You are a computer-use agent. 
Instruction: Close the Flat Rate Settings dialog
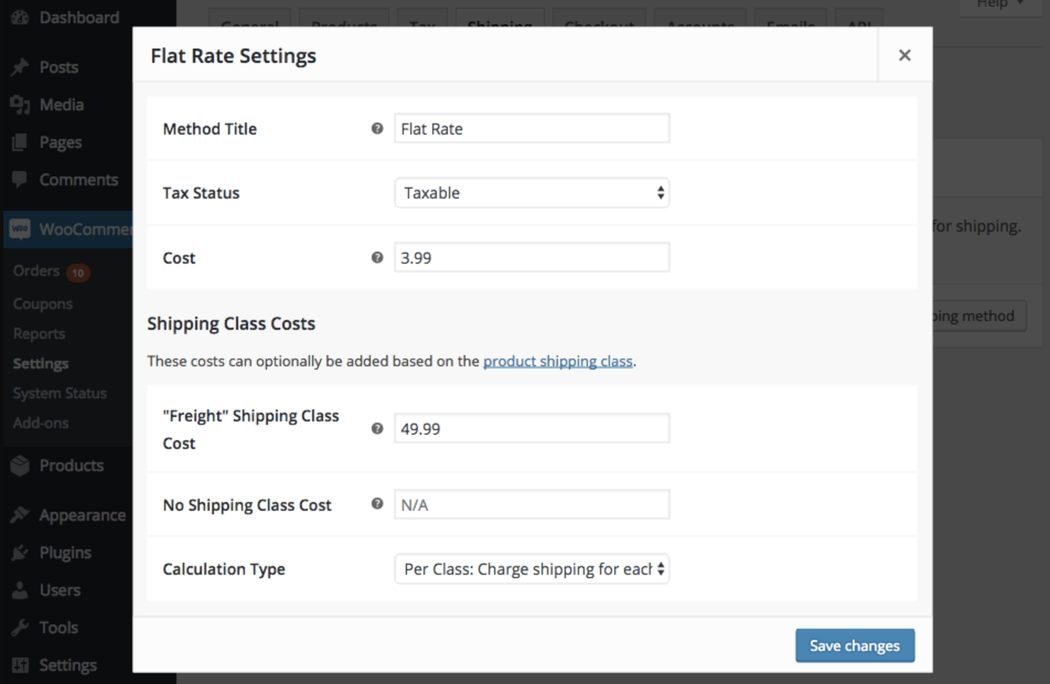pos(904,56)
